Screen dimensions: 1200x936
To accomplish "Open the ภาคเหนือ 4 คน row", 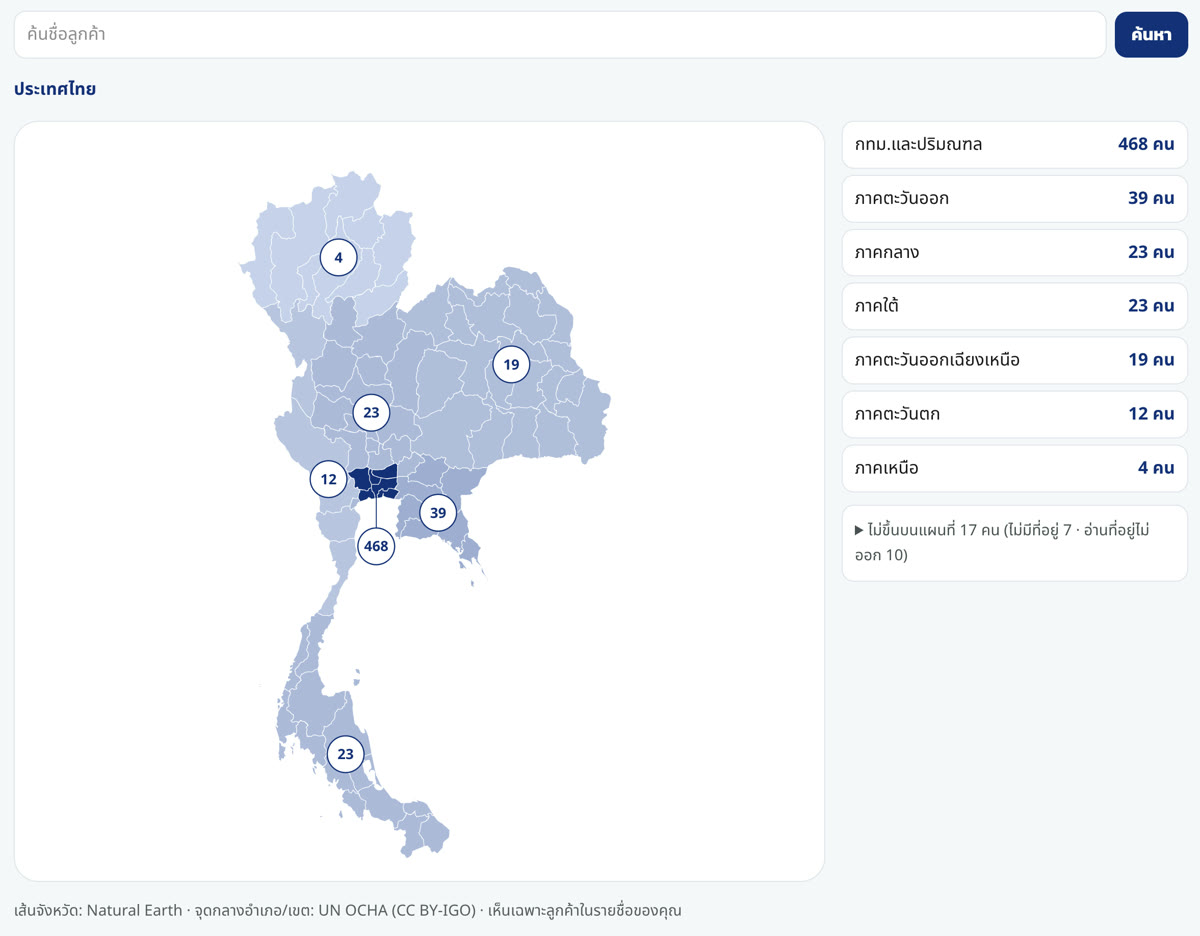I will 1015,468.
